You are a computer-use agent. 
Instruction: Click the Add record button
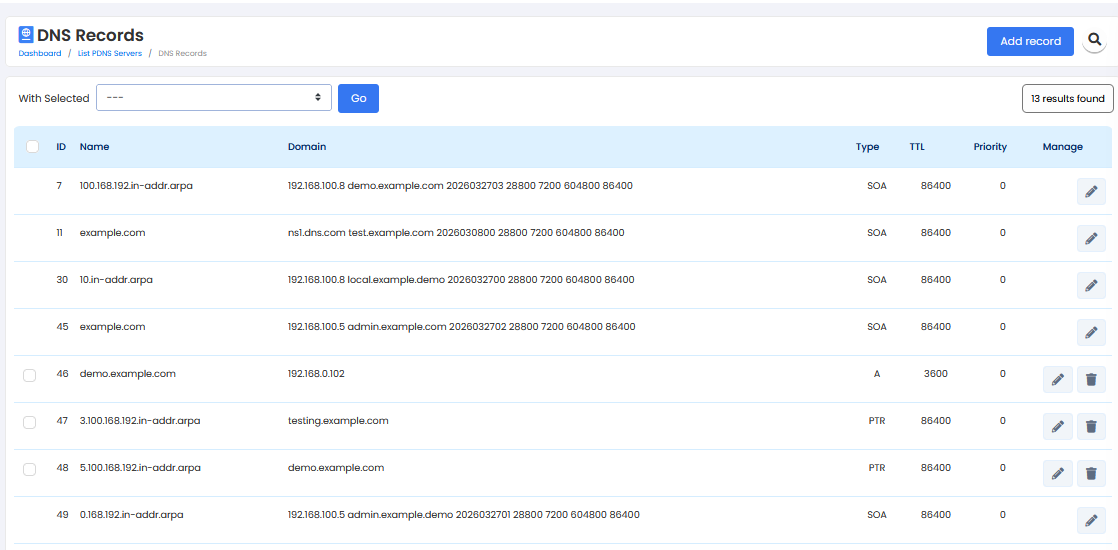click(x=1030, y=41)
